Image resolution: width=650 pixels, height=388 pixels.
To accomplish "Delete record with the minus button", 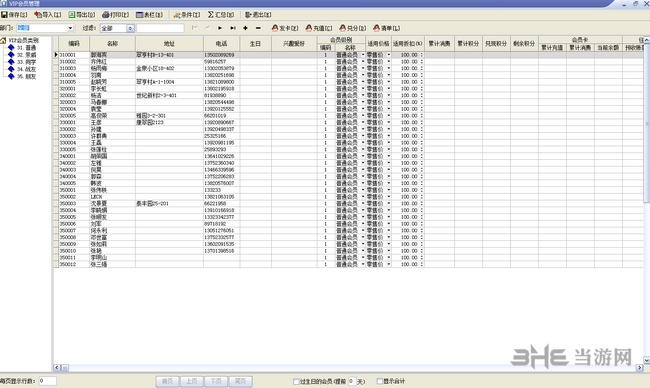I will click(258, 28).
